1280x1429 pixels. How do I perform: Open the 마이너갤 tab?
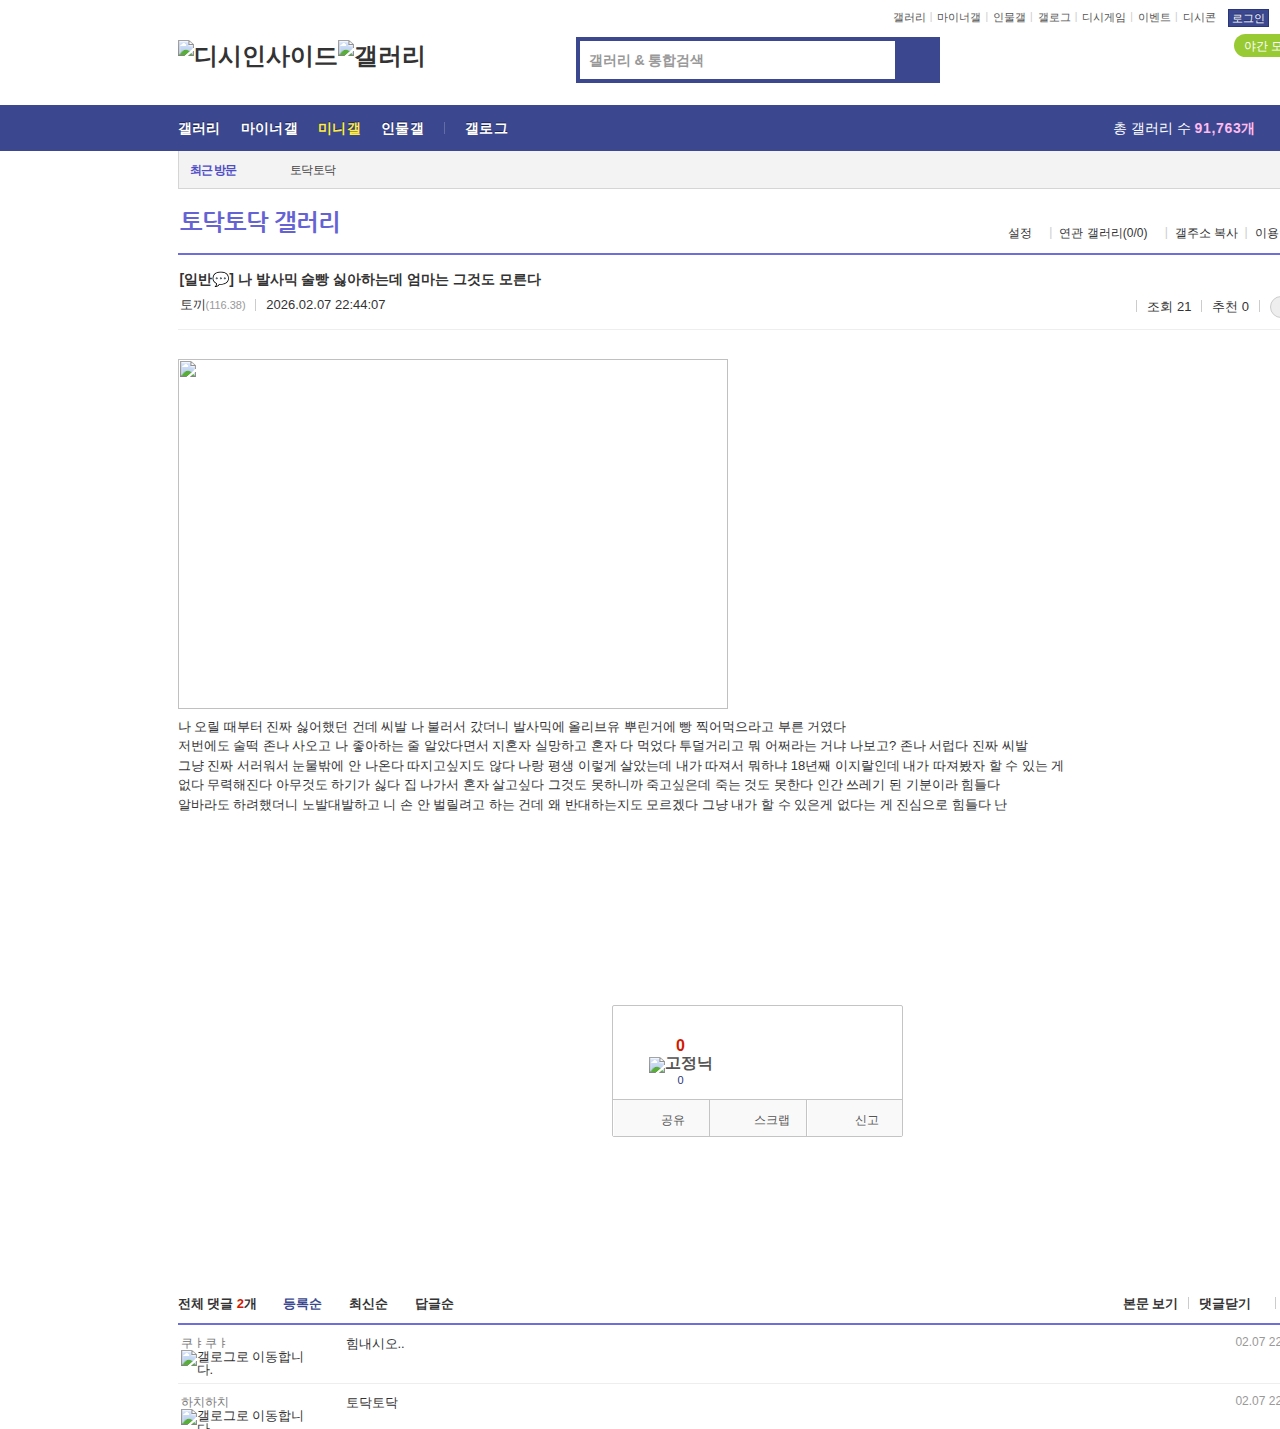pyautogui.click(x=269, y=129)
